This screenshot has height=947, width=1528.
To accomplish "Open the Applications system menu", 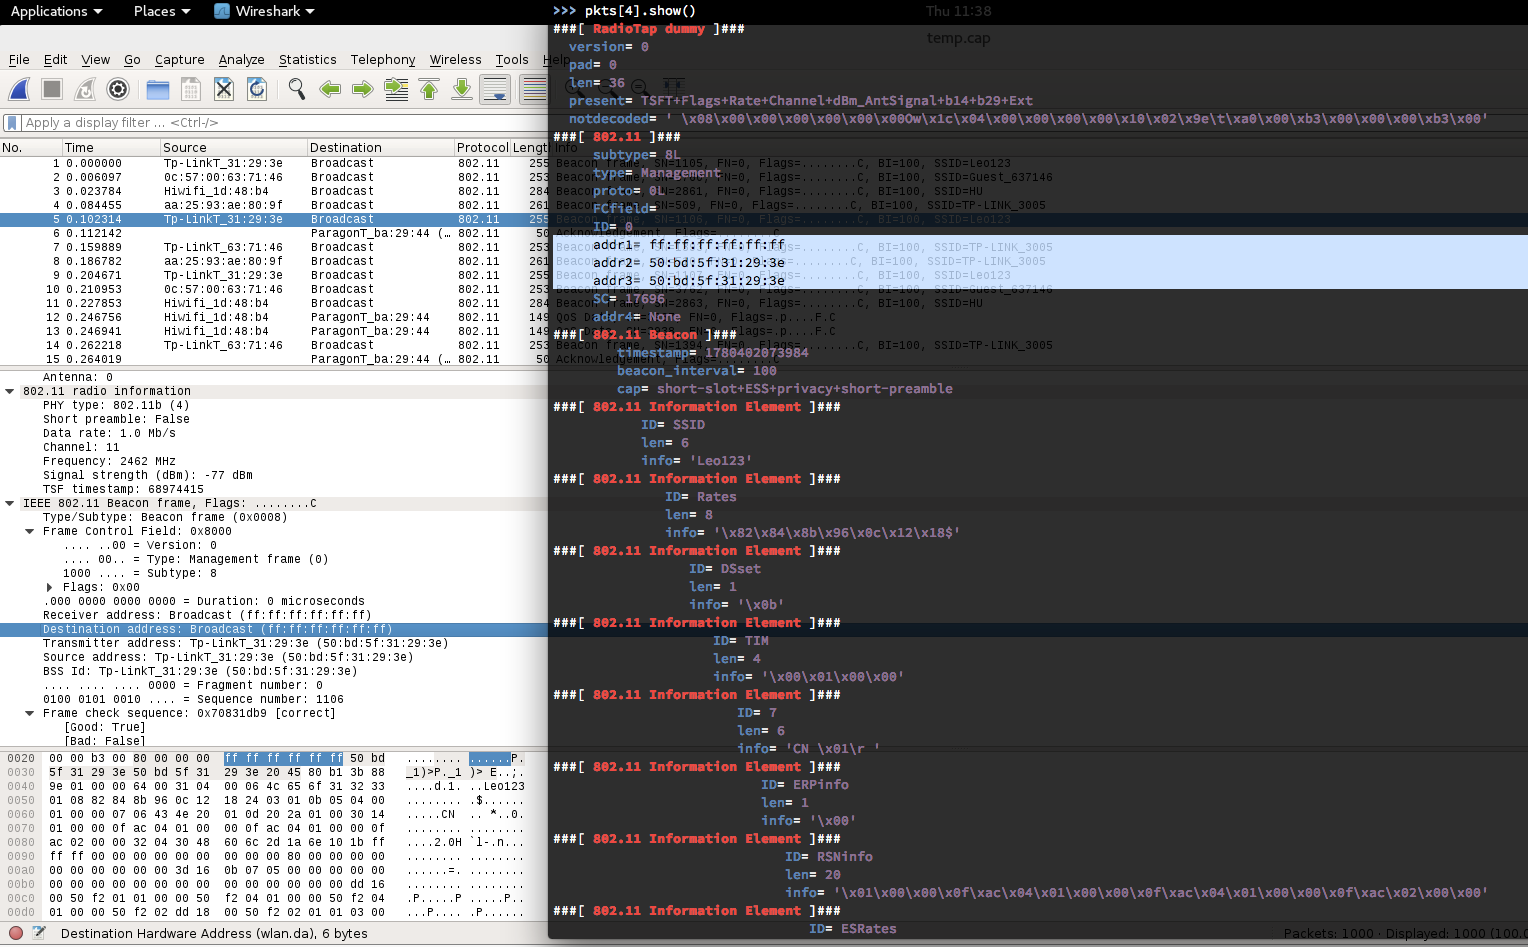I will (x=56, y=11).
